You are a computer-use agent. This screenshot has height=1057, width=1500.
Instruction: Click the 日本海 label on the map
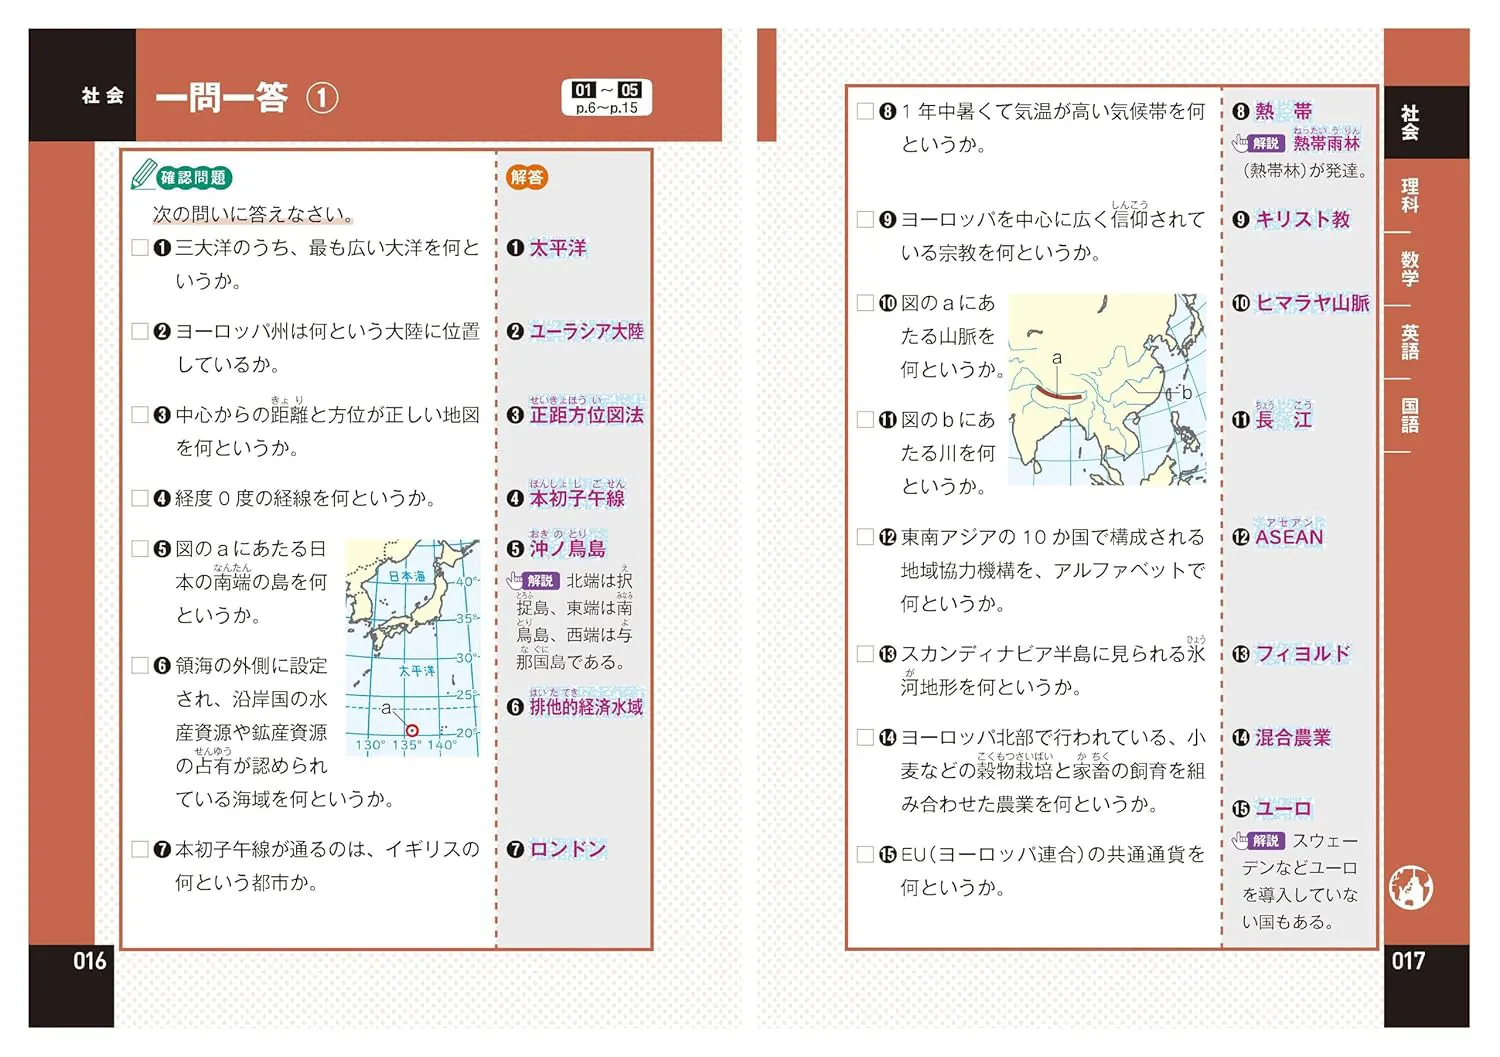pyautogui.click(x=407, y=576)
